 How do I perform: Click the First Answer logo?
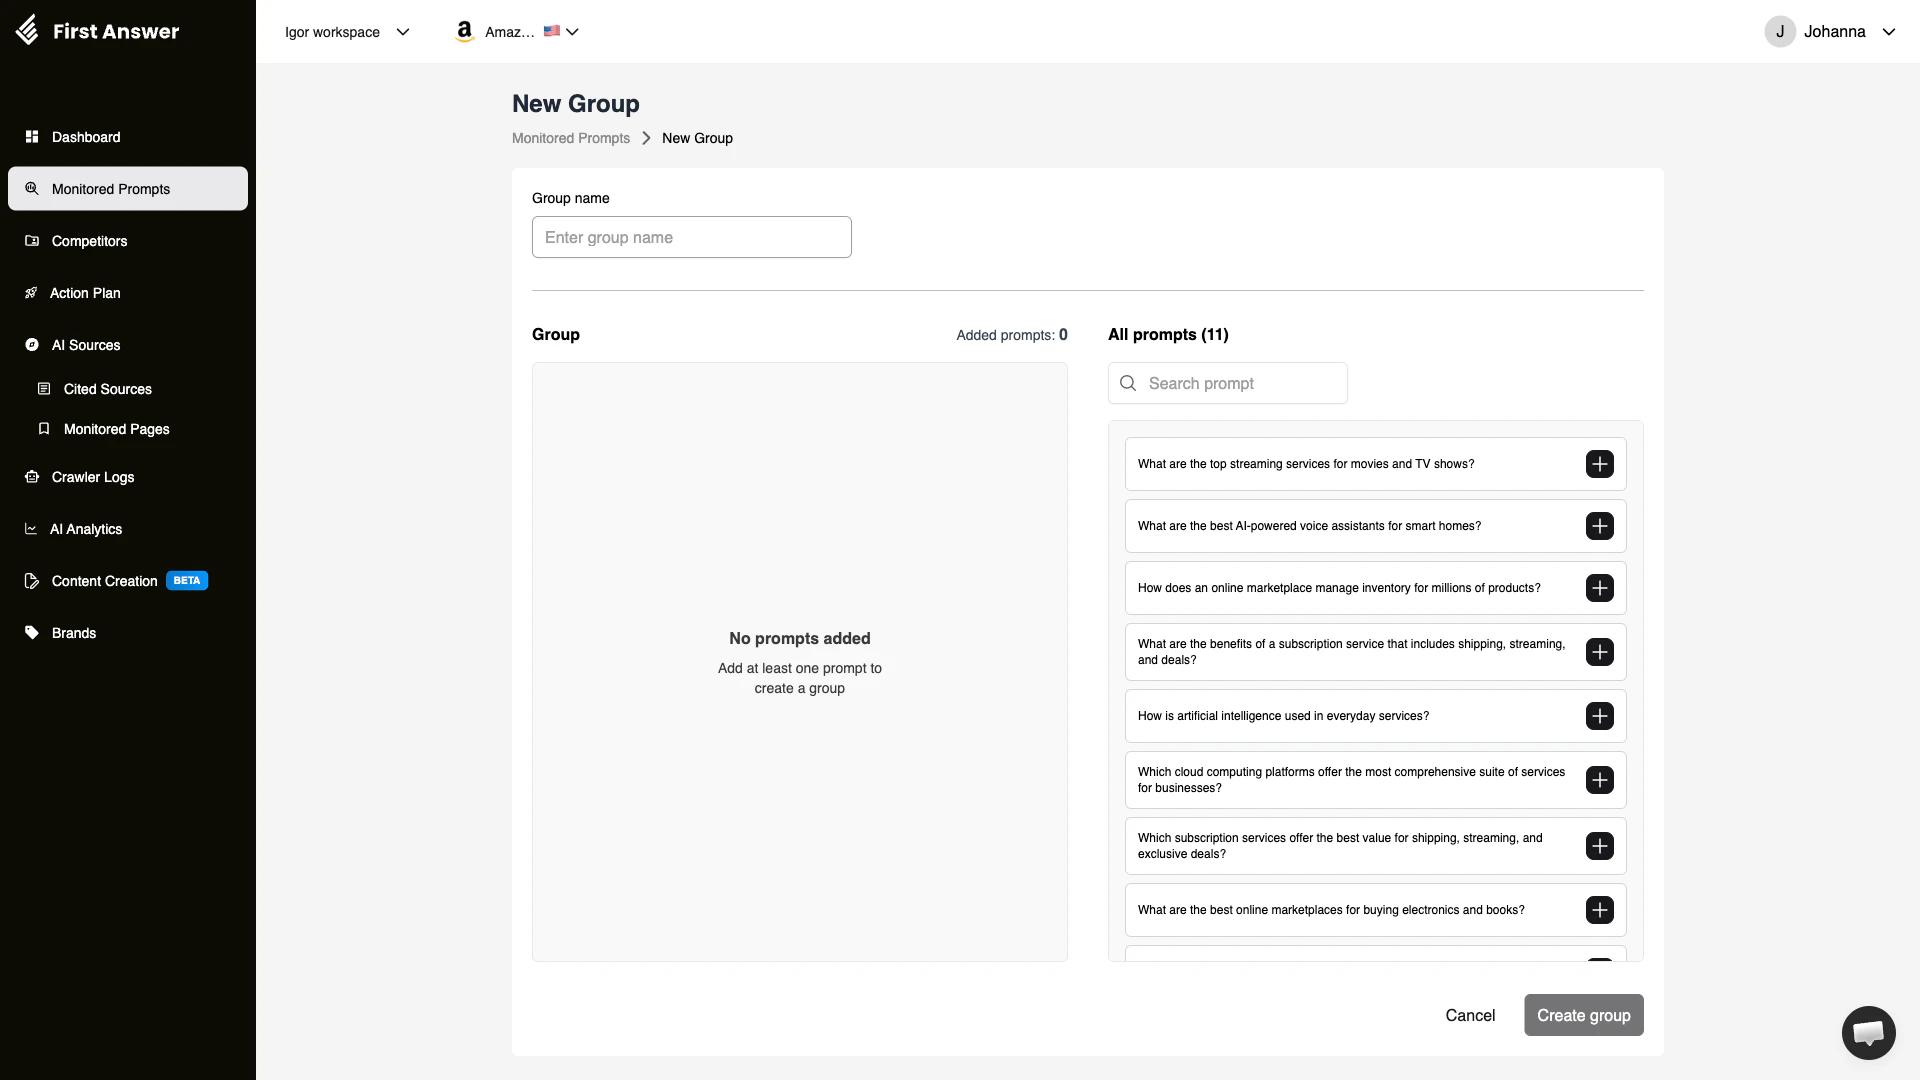click(x=97, y=31)
